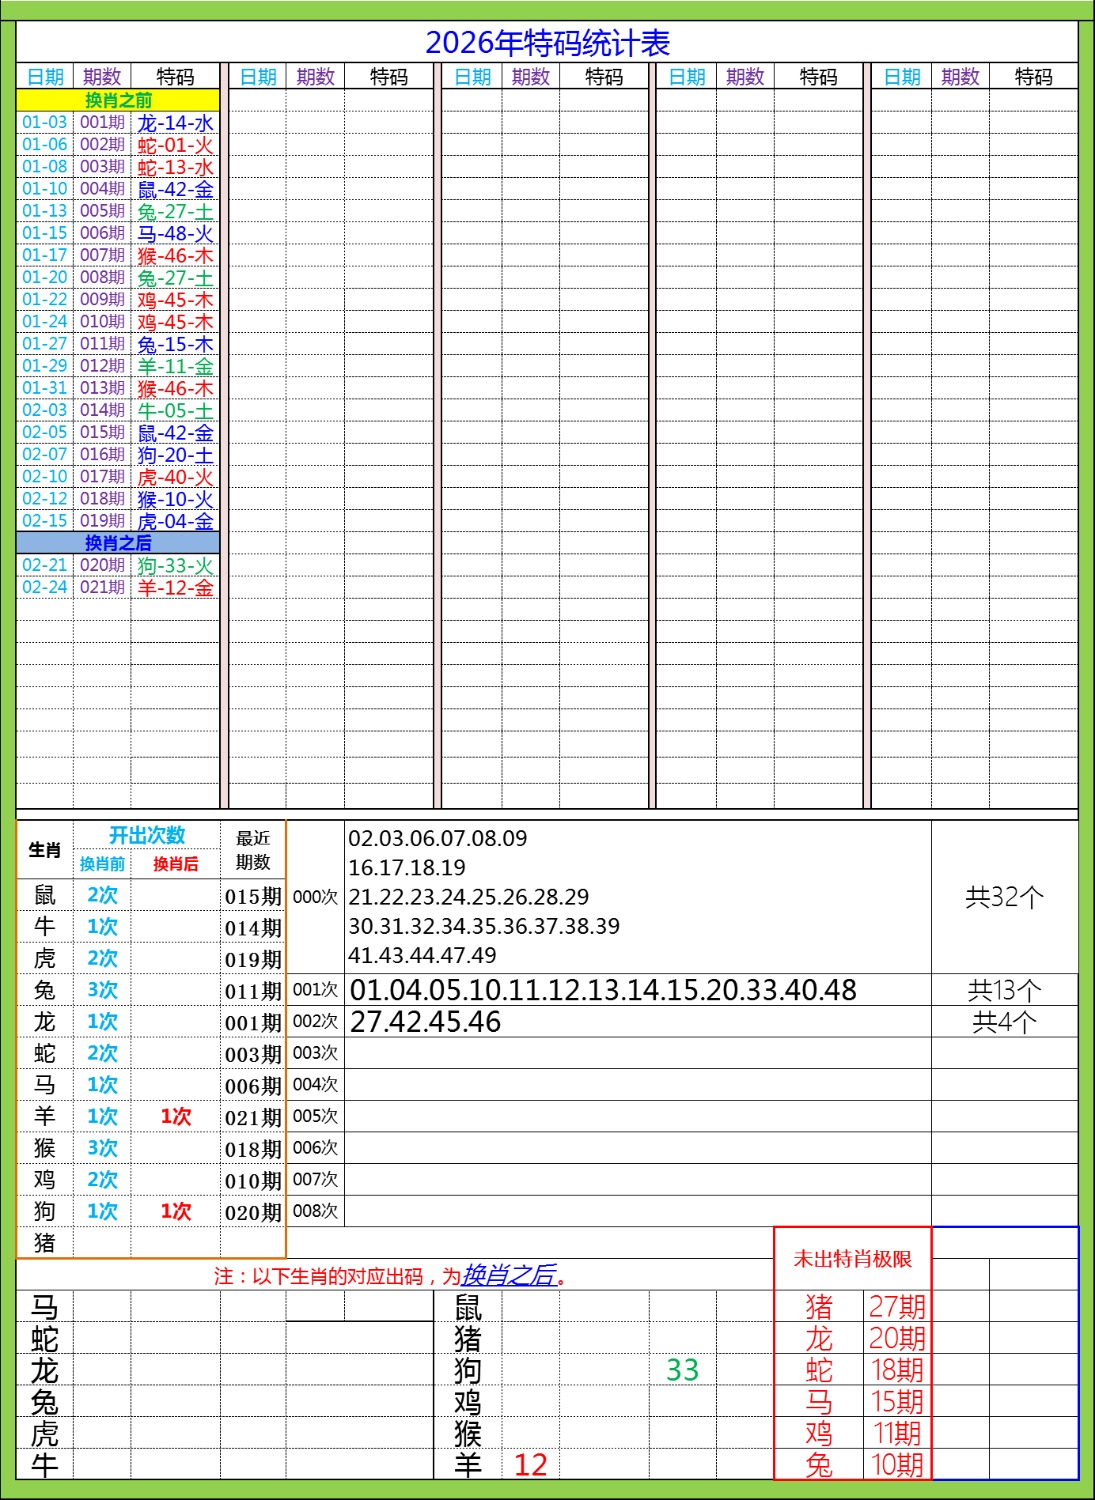This screenshot has height=1500, width=1095.
Task: Select the "虎-04-金" cell for period 019
Action: pos(175,521)
